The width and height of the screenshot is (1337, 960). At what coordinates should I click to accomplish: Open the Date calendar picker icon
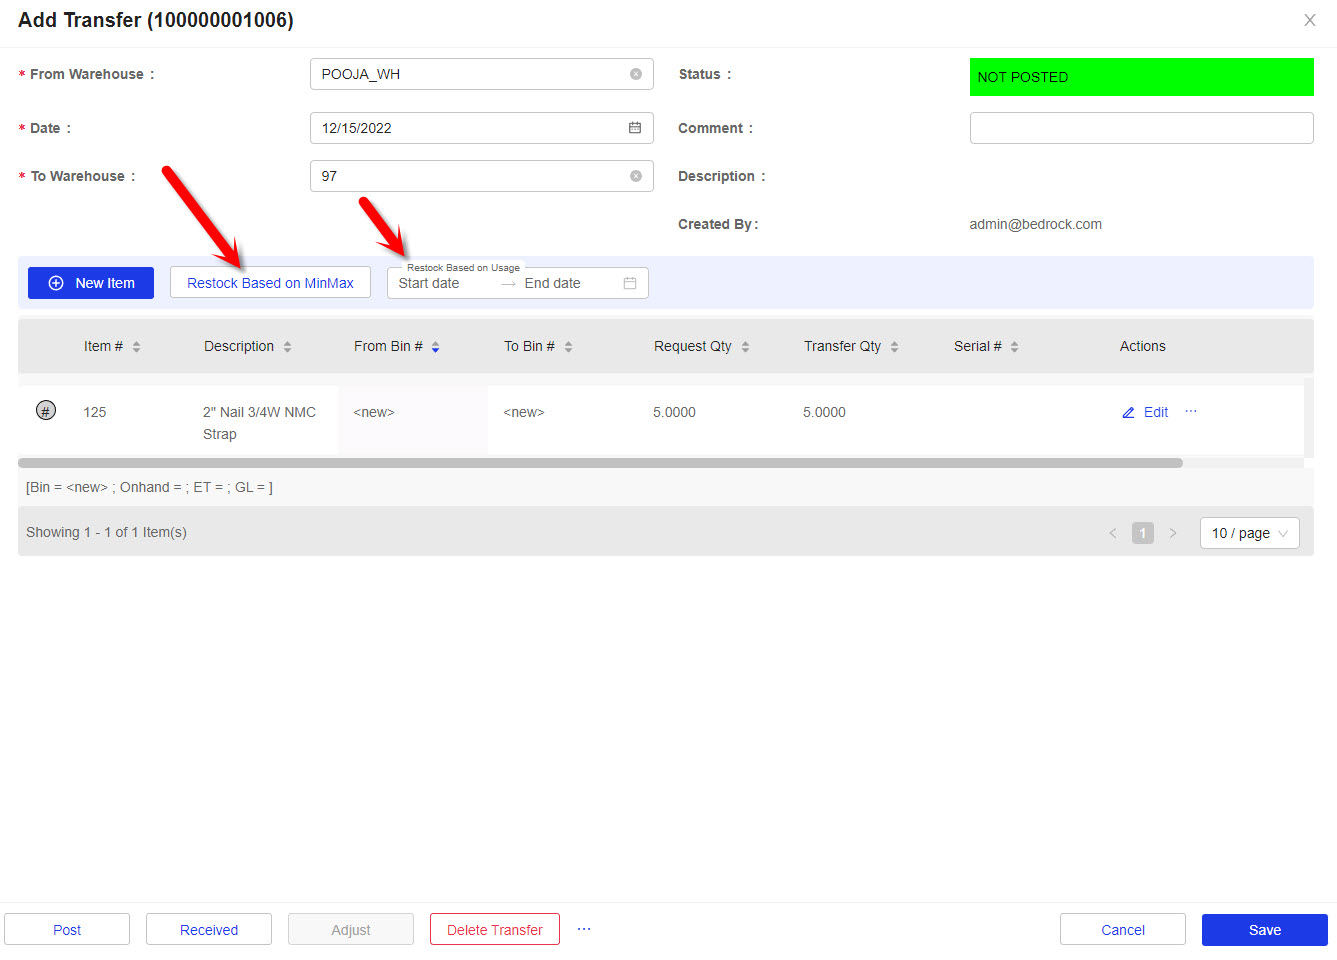pyautogui.click(x=635, y=128)
